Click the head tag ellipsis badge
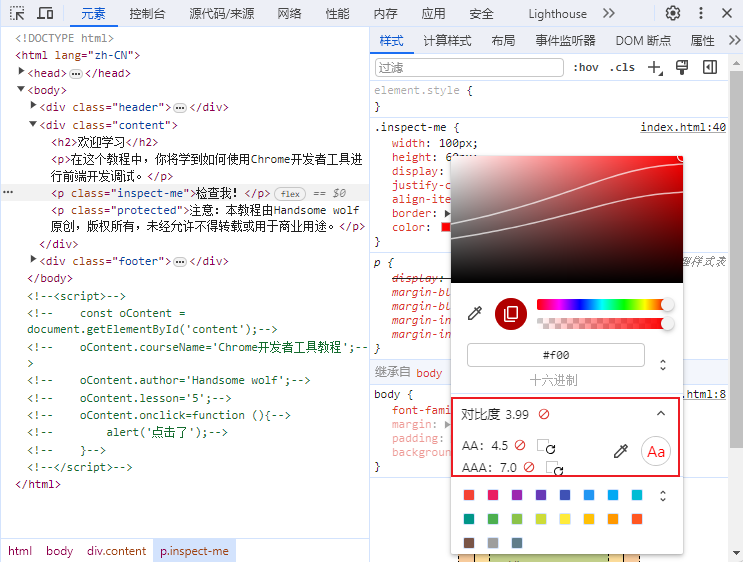 click(x=76, y=74)
